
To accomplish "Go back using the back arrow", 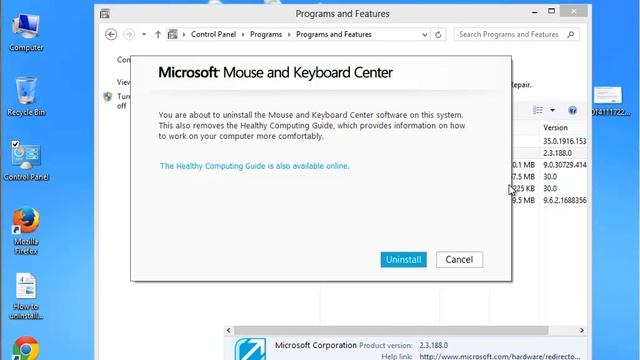I will [x=111, y=34].
